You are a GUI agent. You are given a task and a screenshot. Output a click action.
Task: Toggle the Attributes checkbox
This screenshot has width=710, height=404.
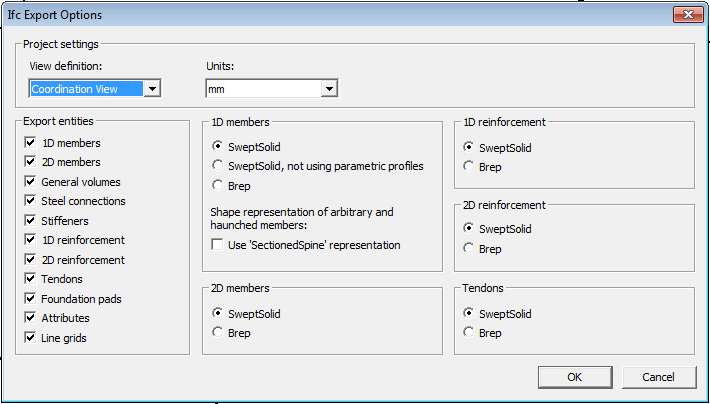tap(30, 318)
